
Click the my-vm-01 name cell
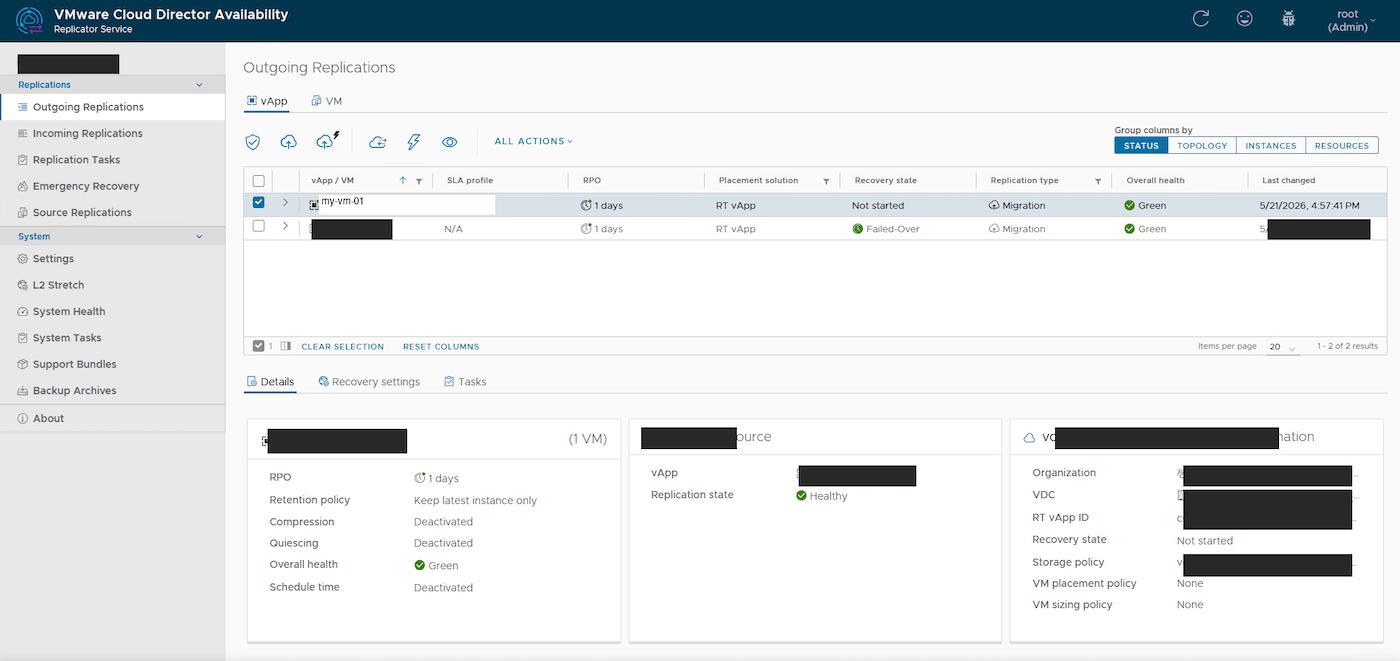click(x=403, y=204)
